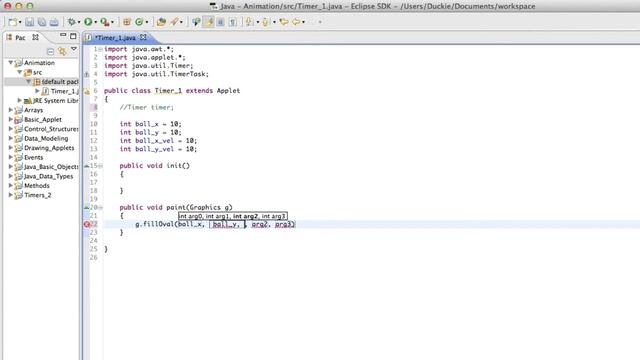Click the ball_y argument in fillOval call
Image resolution: width=640 pixels, height=360 pixels.
(x=224, y=224)
